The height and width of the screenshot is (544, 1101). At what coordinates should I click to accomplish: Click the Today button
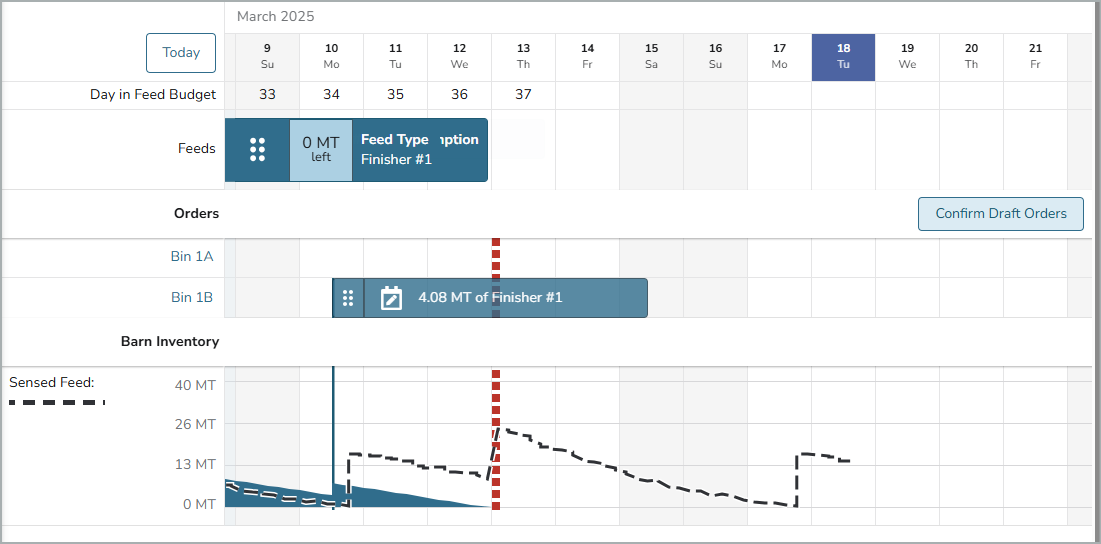coord(181,53)
